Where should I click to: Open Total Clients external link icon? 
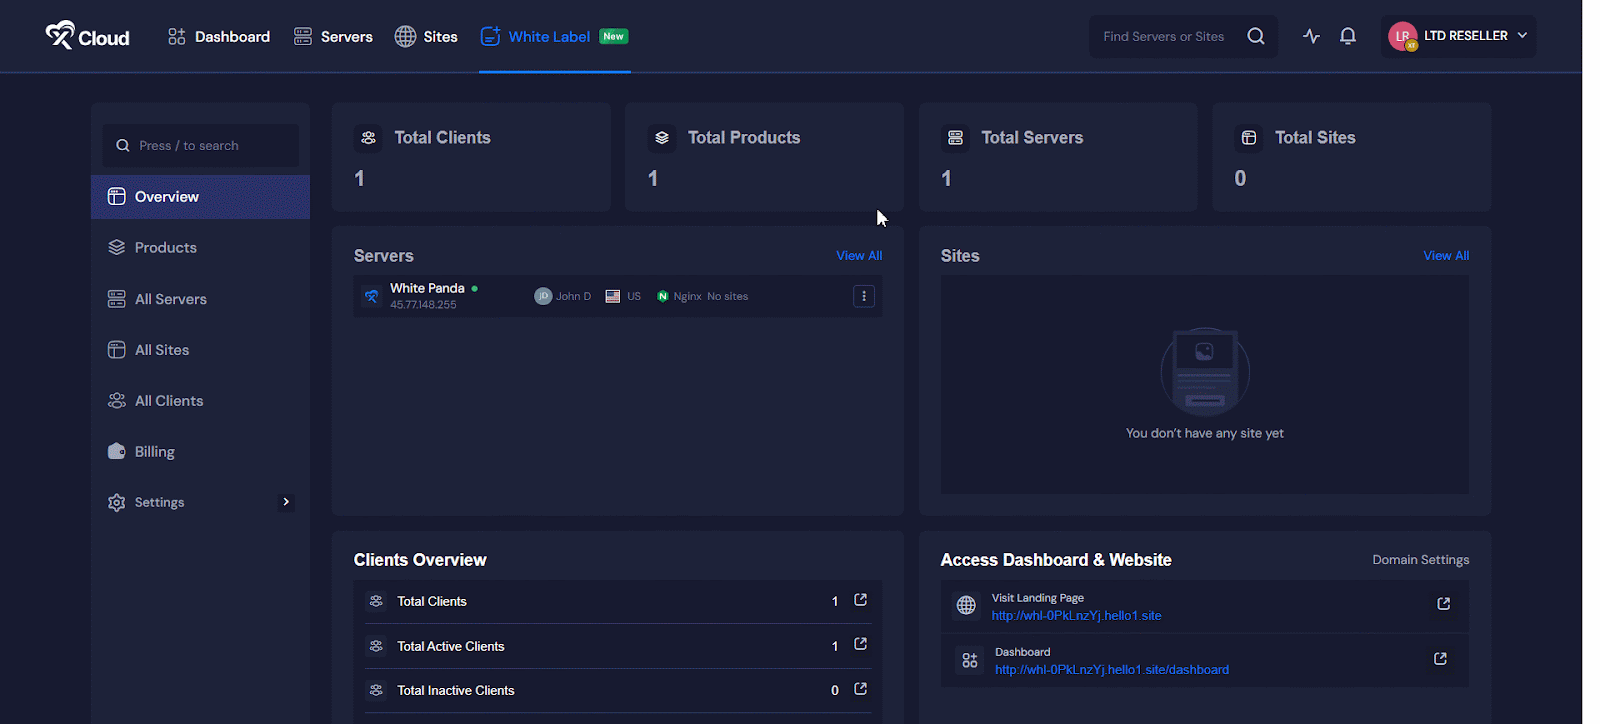click(x=860, y=600)
